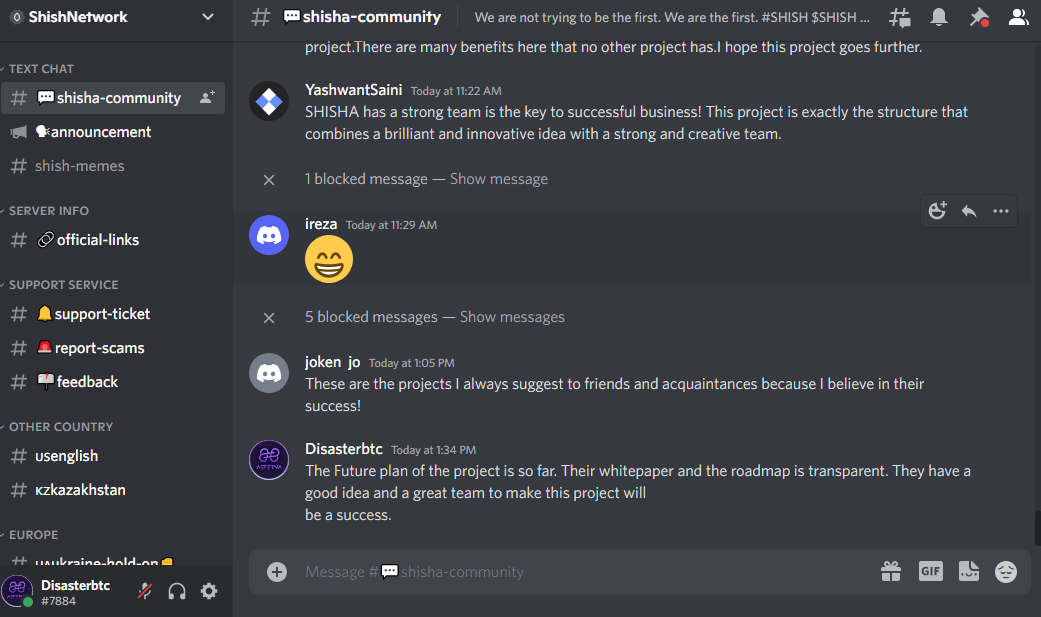This screenshot has height=617, width=1041.
Task: Add reaction to ireza's message
Action: point(937,210)
